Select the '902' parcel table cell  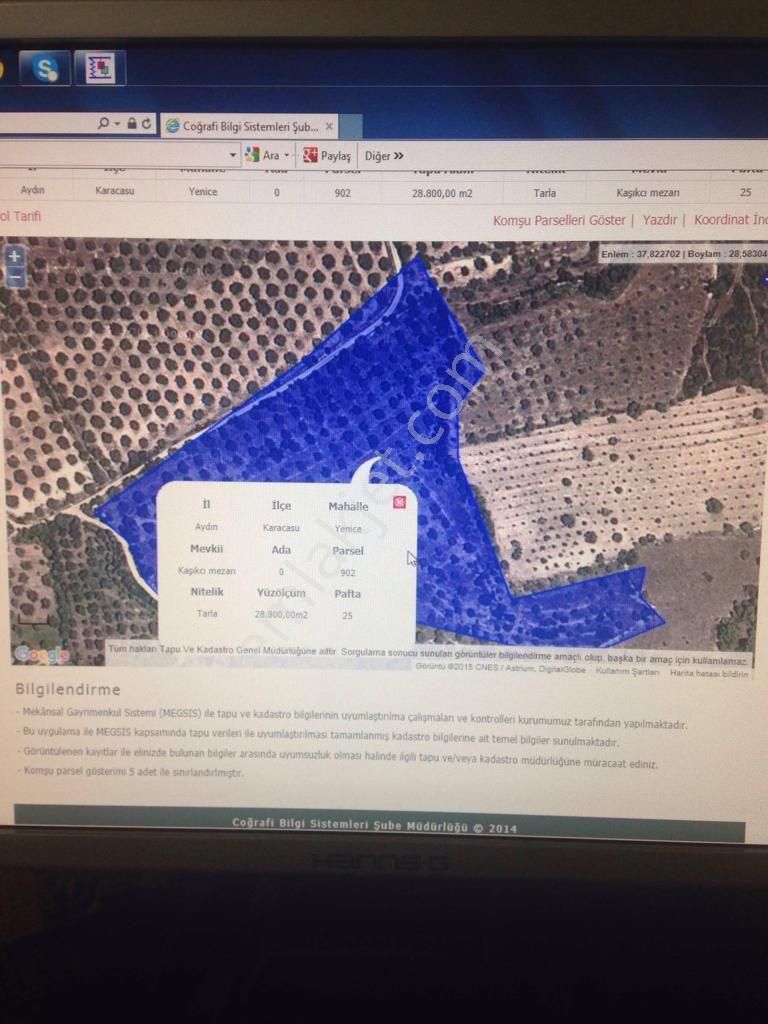click(x=342, y=193)
